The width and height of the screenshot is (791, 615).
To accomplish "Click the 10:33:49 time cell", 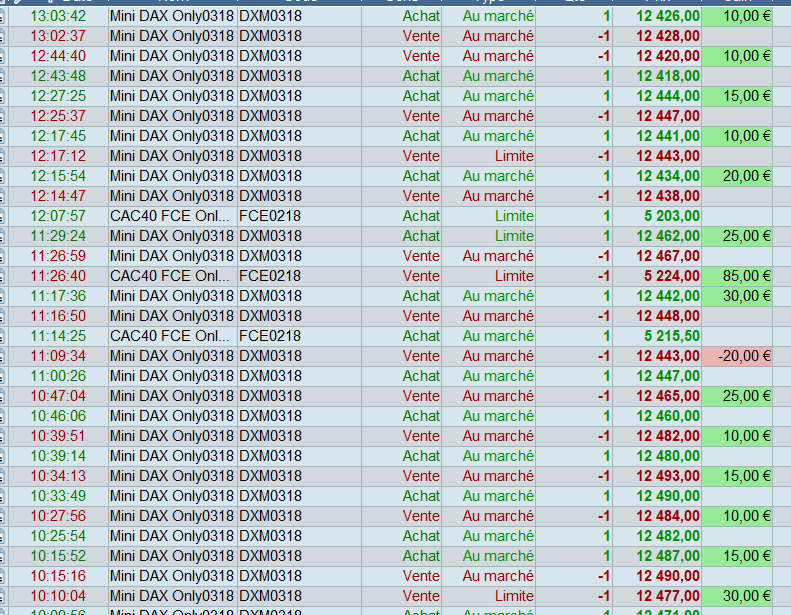I will pyautogui.click(x=58, y=496).
